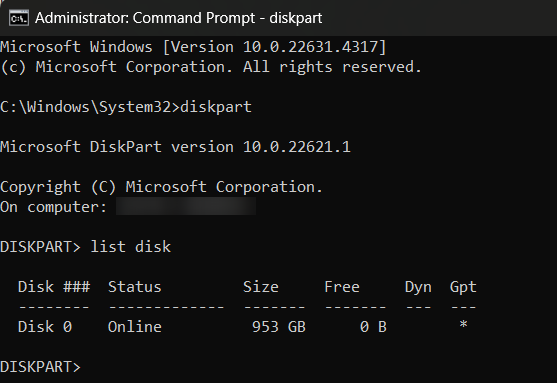Click the 'Gpt' column header
Screen dimensions: 557x383
click(x=463, y=287)
